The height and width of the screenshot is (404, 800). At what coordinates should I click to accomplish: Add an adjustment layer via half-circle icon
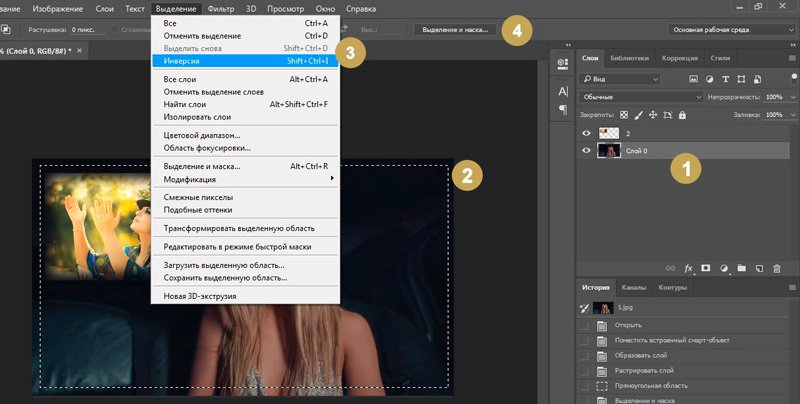[723, 268]
